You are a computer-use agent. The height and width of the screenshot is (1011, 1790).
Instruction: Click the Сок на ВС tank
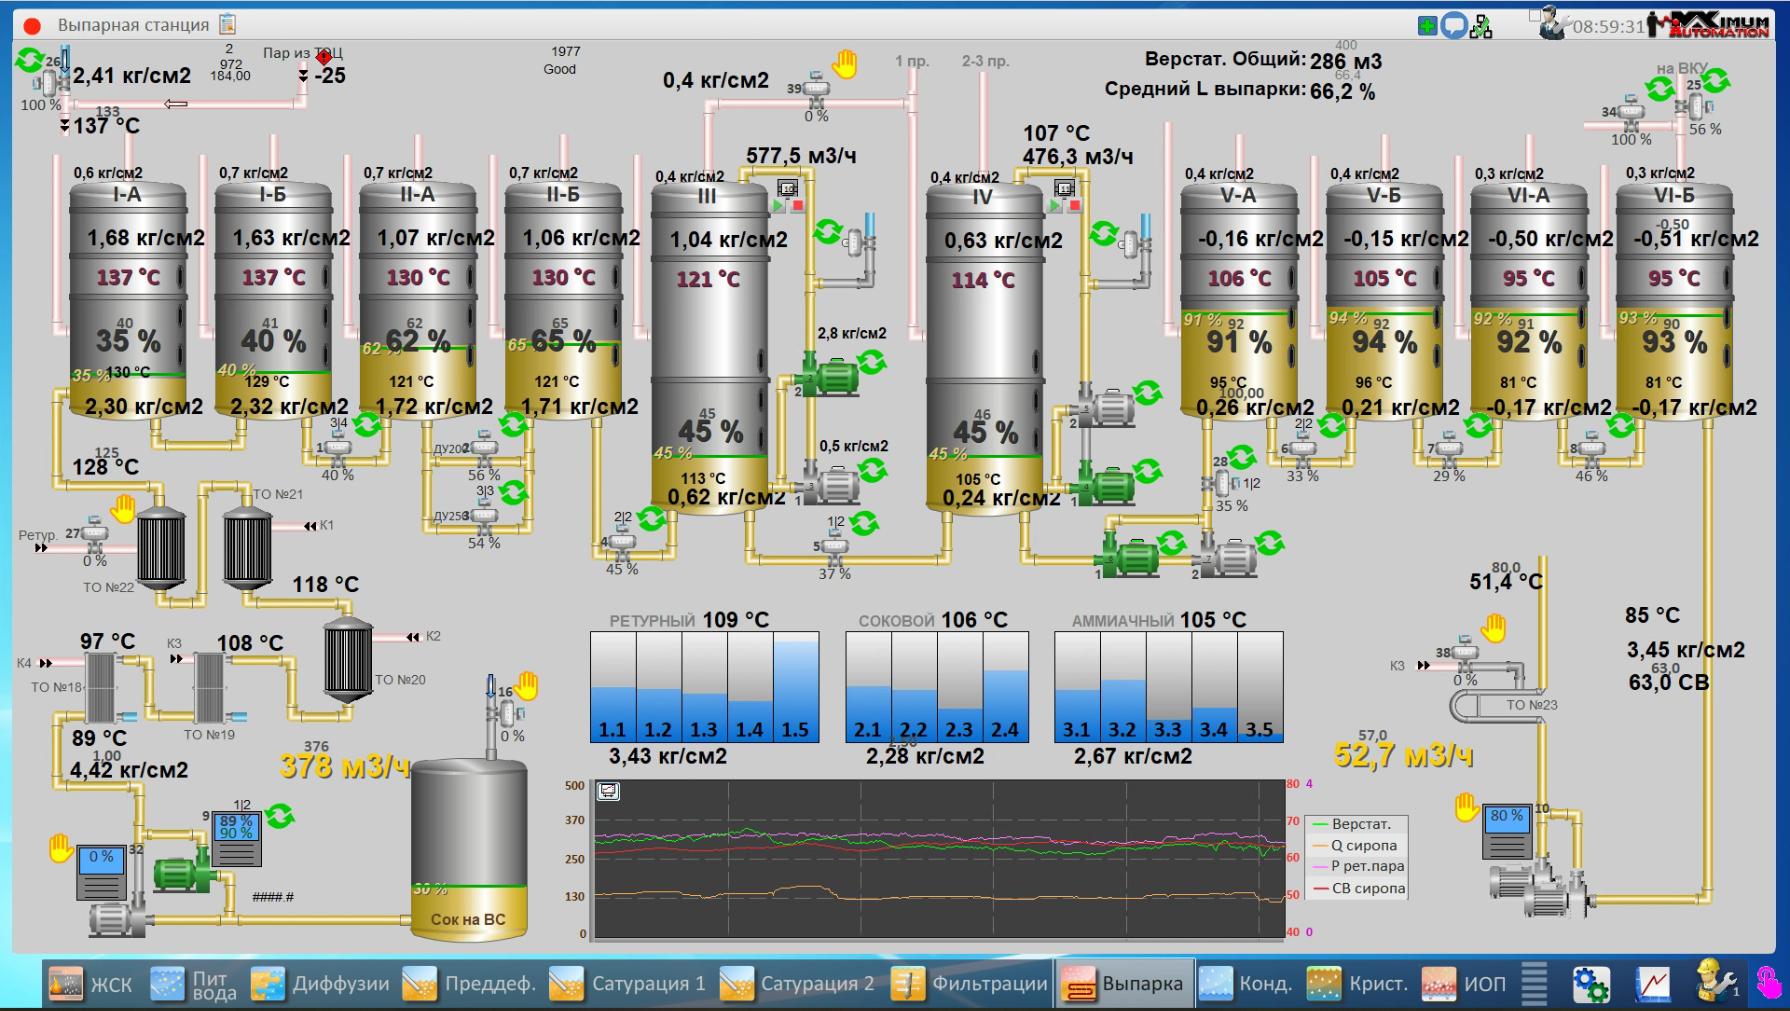pos(468,850)
